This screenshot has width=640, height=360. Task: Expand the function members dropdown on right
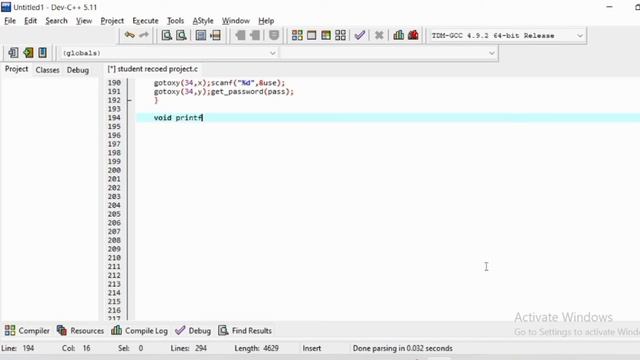(491, 53)
